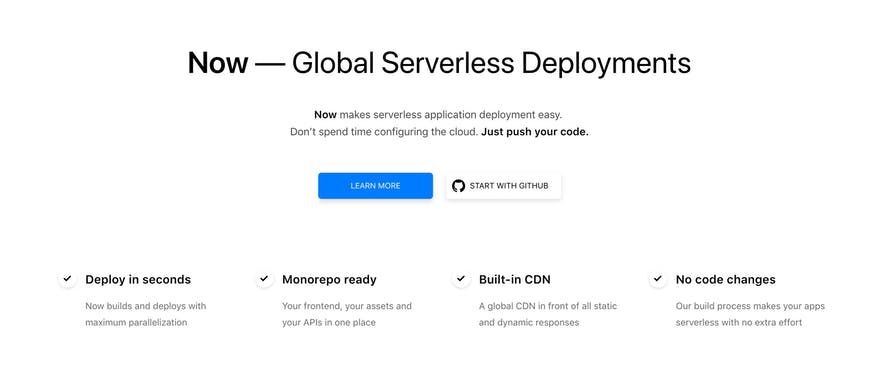
Task: Click the checkmark icon beside Built-in CDN
Action: coord(461,279)
